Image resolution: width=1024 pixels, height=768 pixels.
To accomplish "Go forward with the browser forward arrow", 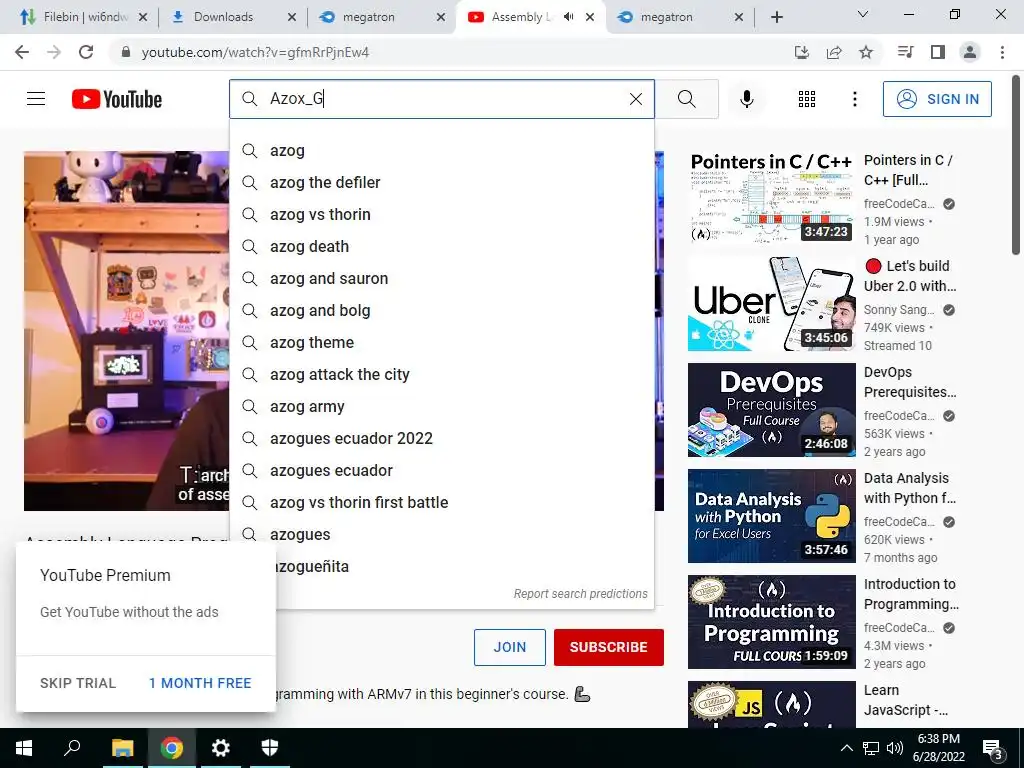I will pos(54,52).
